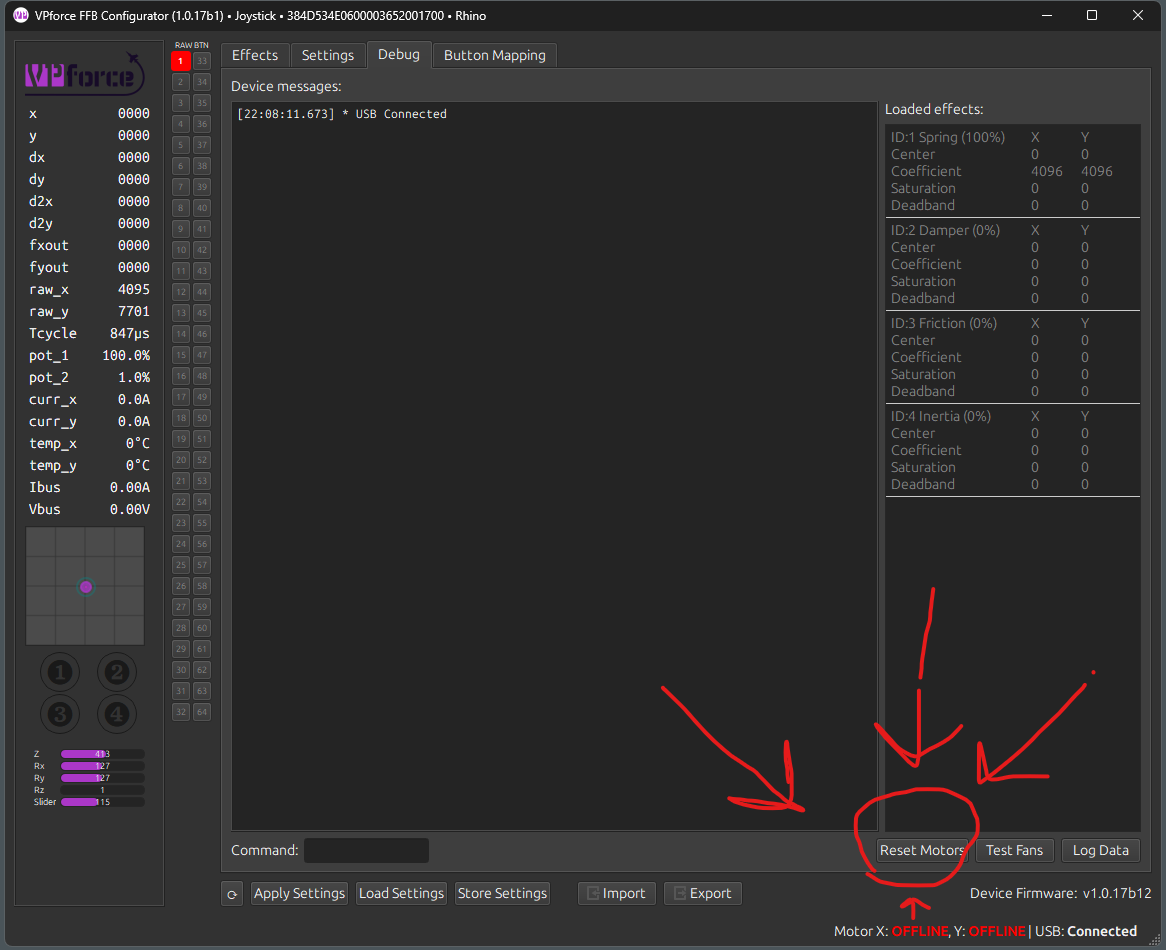The height and width of the screenshot is (950, 1166).
Task: Click raw button indicator 1
Action: pyautogui.click(x=181, y=61)
